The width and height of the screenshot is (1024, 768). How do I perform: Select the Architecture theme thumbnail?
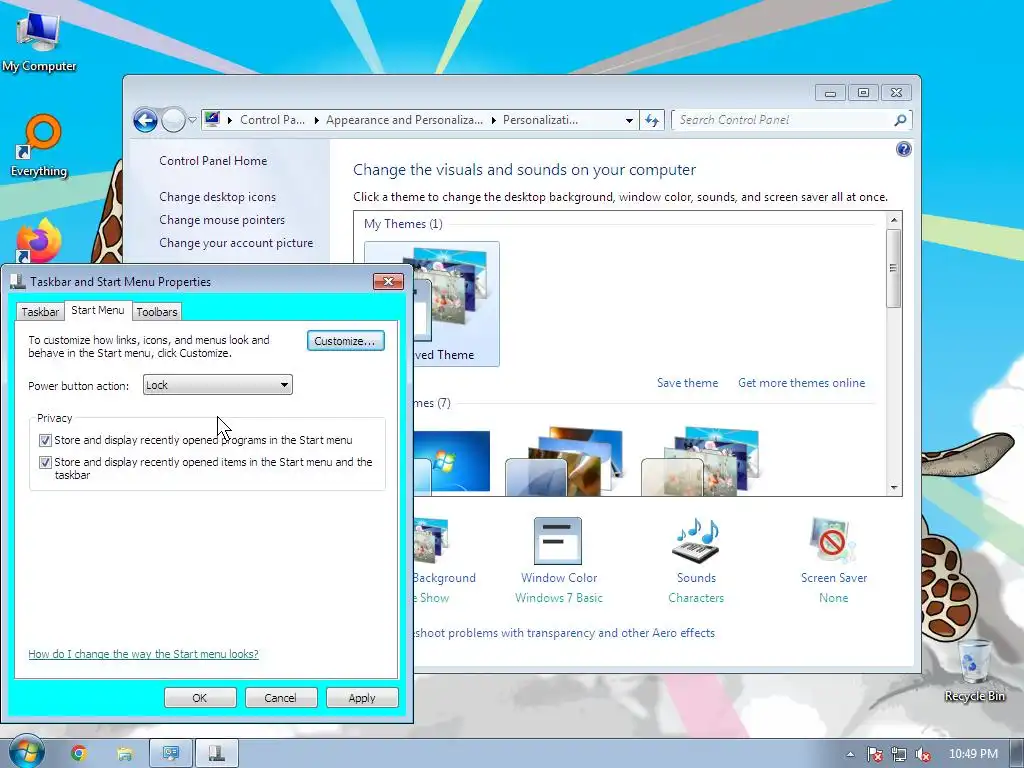[x=565, y=461]
